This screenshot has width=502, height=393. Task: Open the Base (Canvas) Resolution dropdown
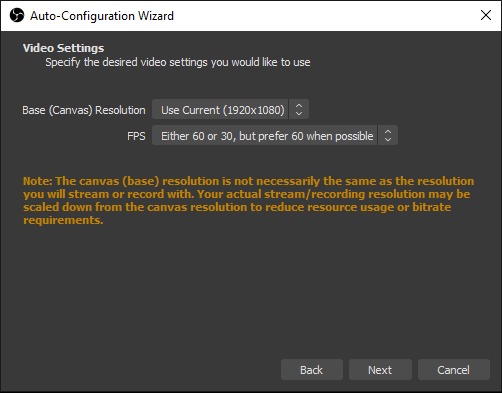(x=230, y=109)
